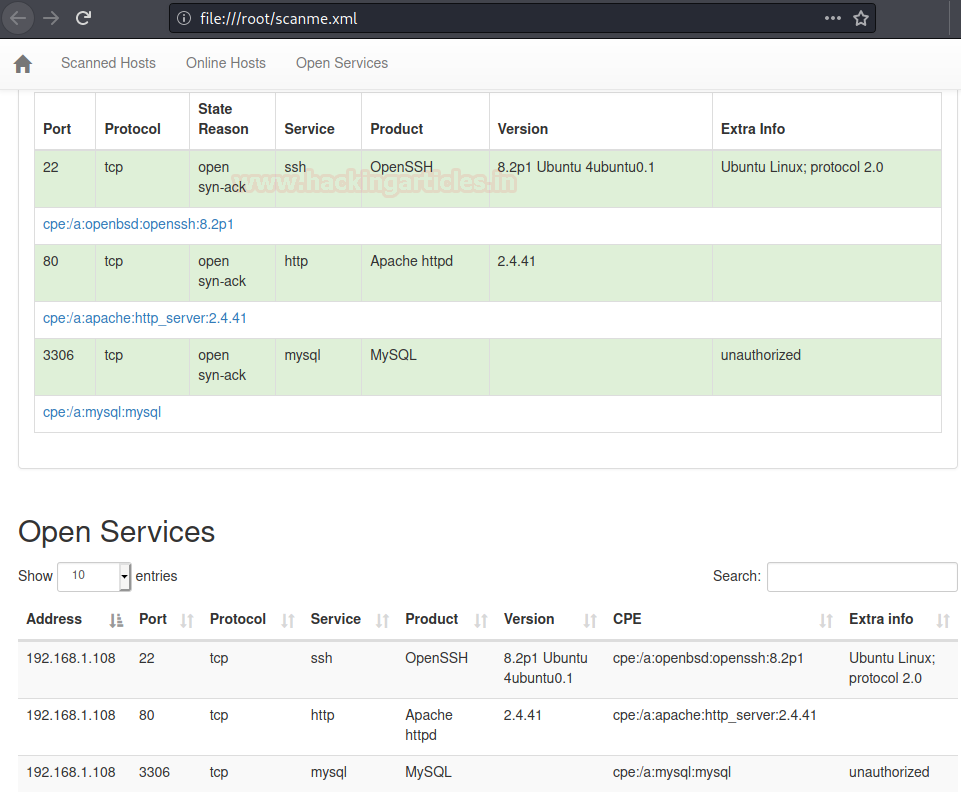
Task: Select port 22 cell in host table
Action: point(65,178)
